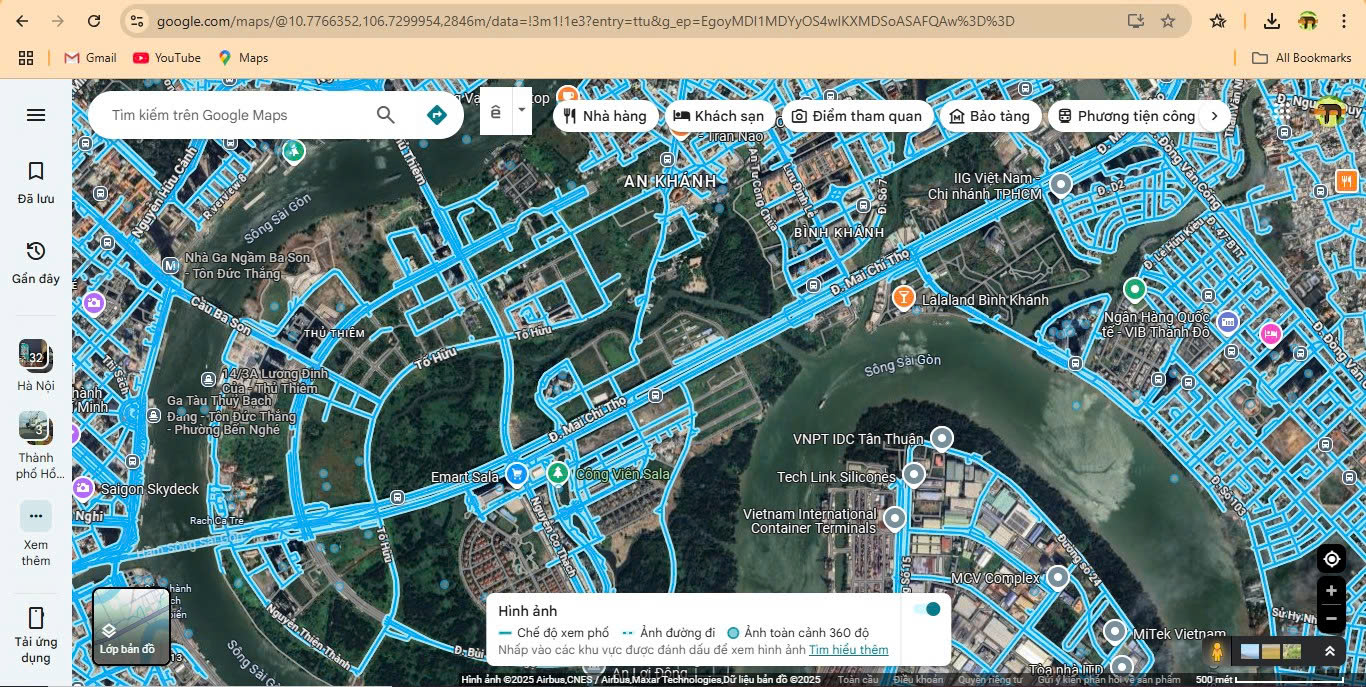Click the Lalaland Bình Khánh bar marker
The image size is (1366, 687).
click(x=903, y=297)
